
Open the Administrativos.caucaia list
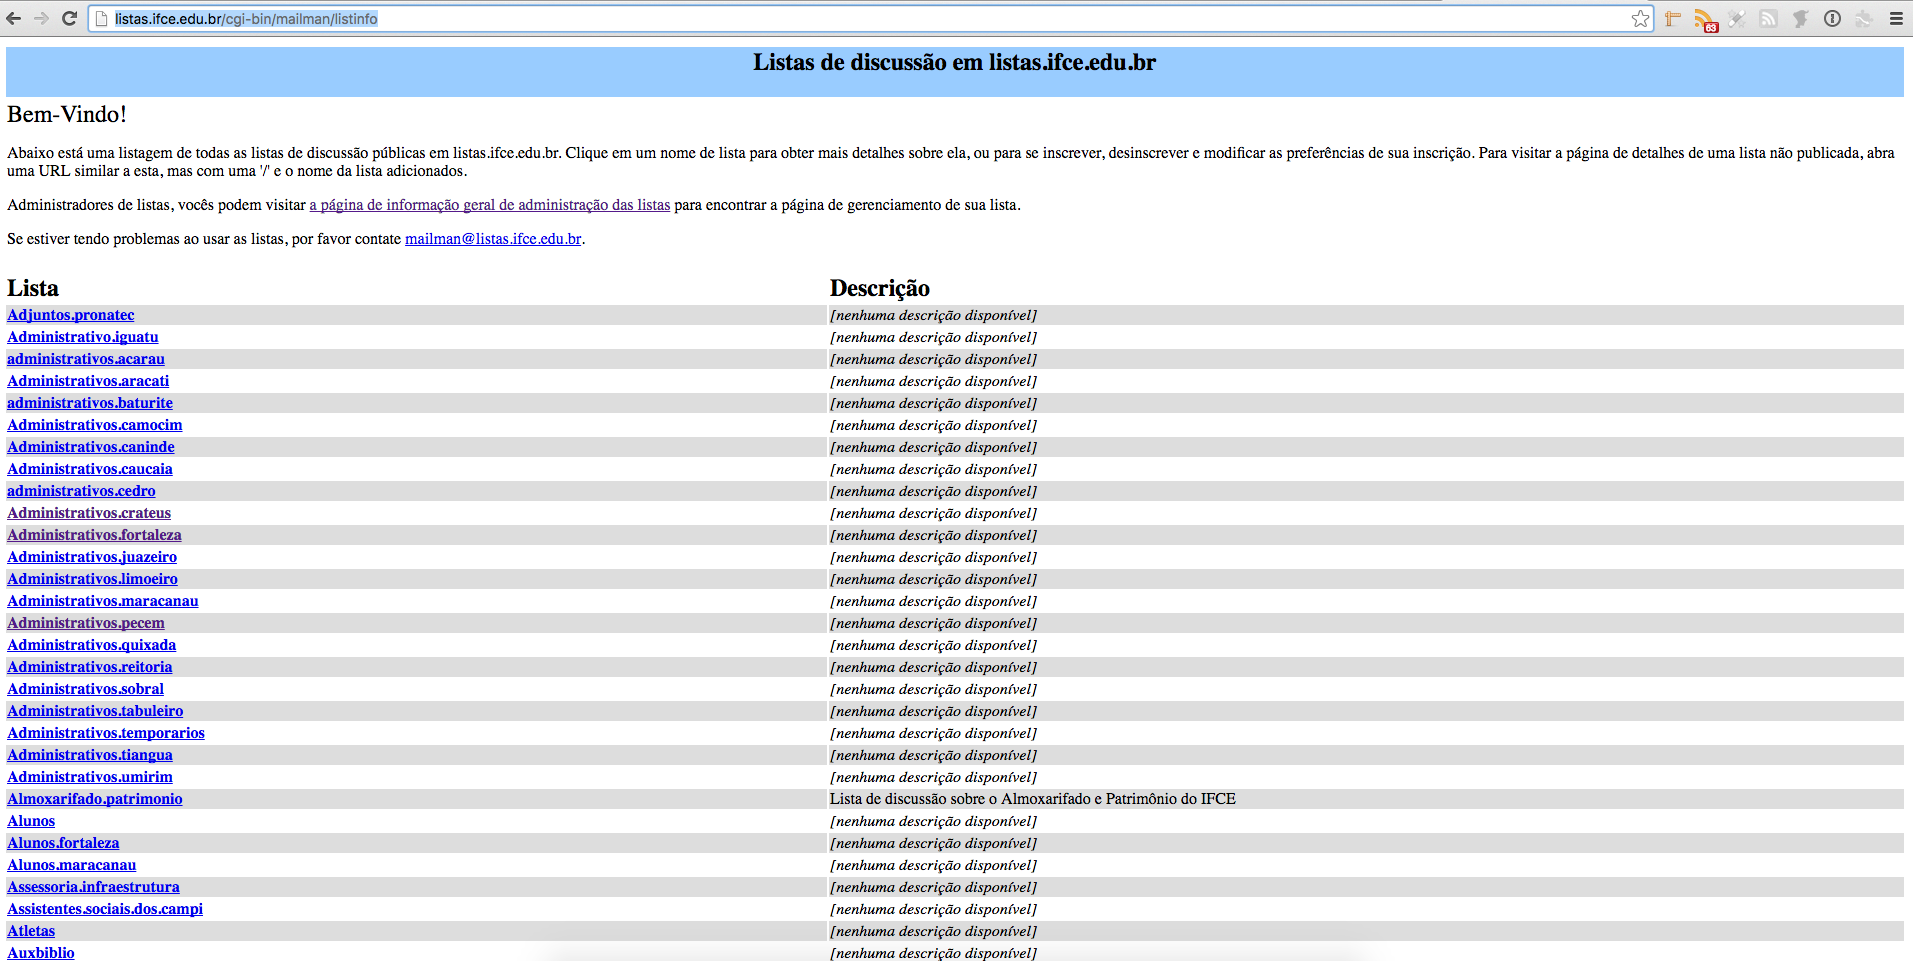[90, 469]
